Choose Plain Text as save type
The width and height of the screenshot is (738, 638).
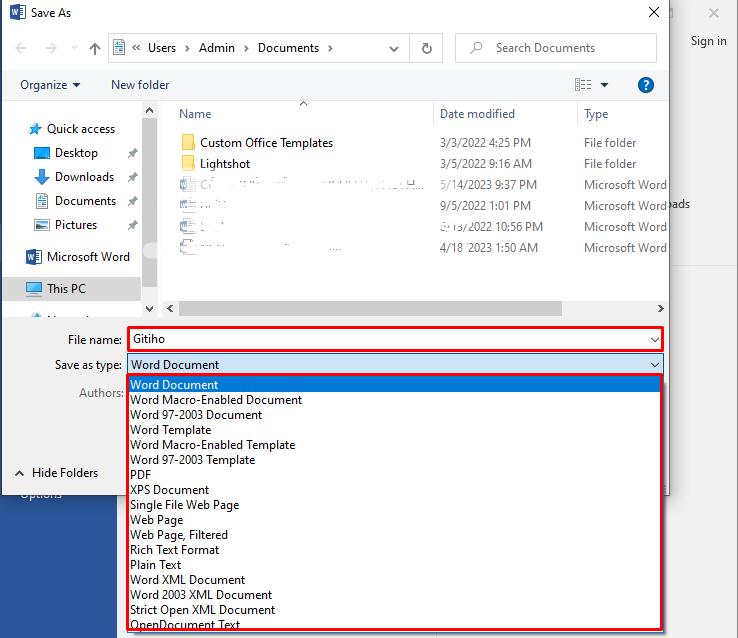(x=395, y=565)
